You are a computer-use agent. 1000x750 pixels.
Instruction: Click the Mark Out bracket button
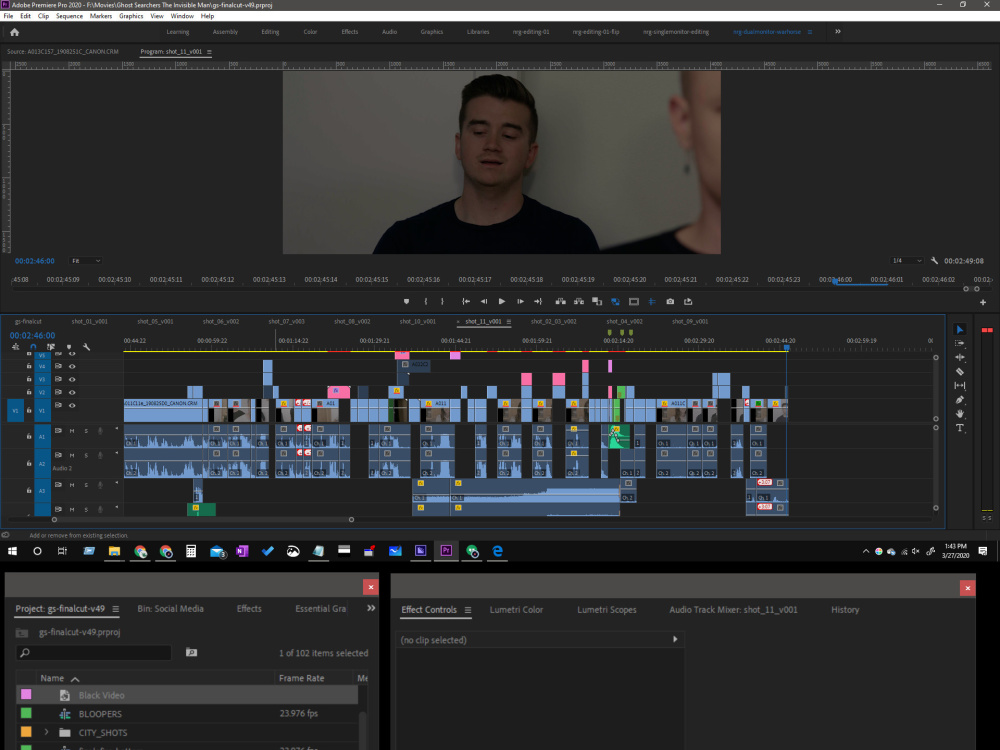pos(442,302)
